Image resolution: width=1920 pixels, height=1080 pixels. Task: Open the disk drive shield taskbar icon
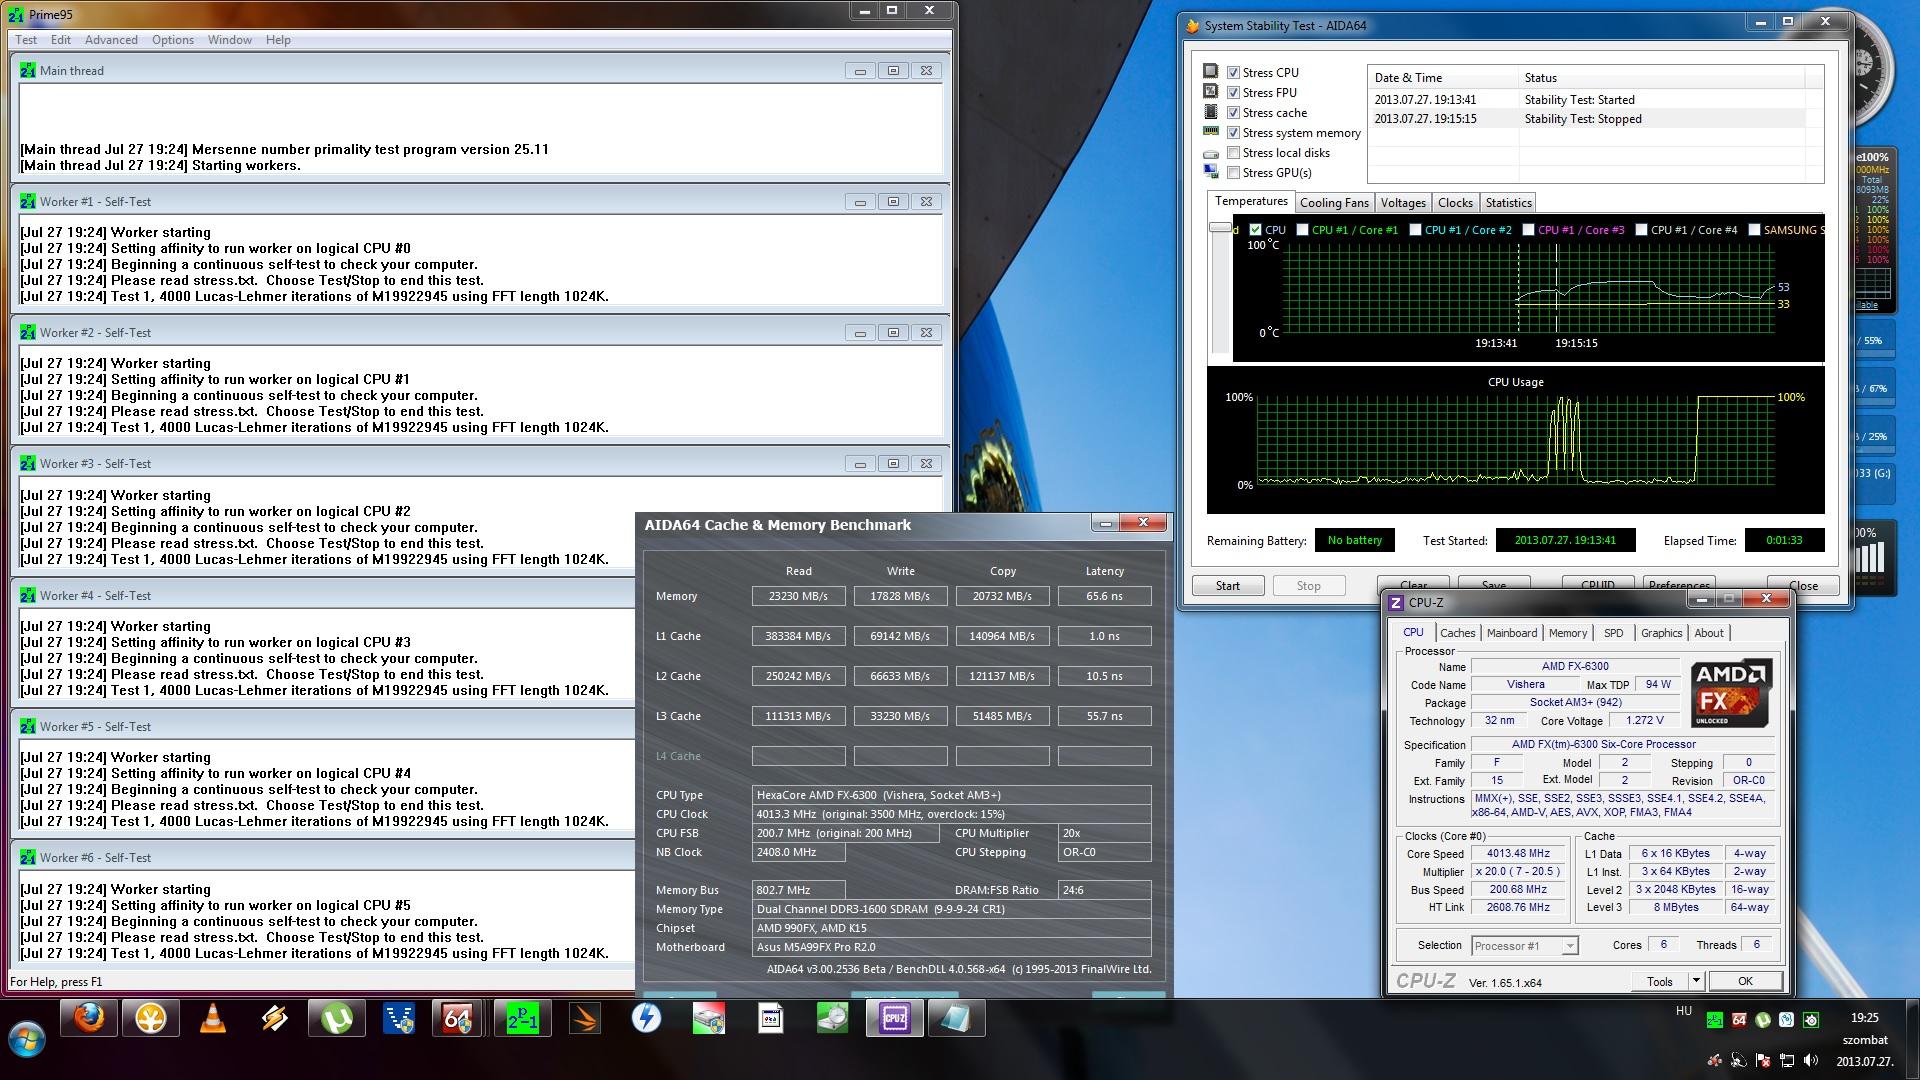click(708, 1019)
